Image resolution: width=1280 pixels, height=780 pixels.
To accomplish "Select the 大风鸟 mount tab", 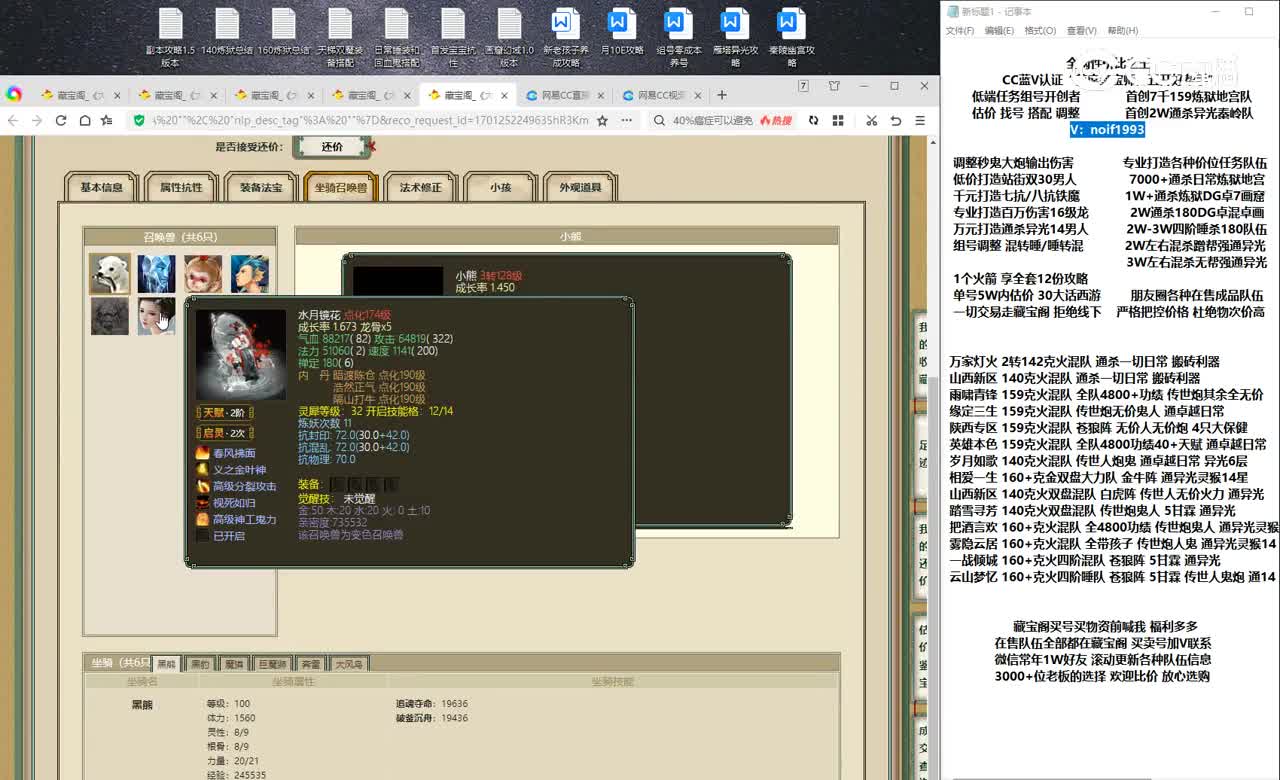I will [x=349, y=664].
